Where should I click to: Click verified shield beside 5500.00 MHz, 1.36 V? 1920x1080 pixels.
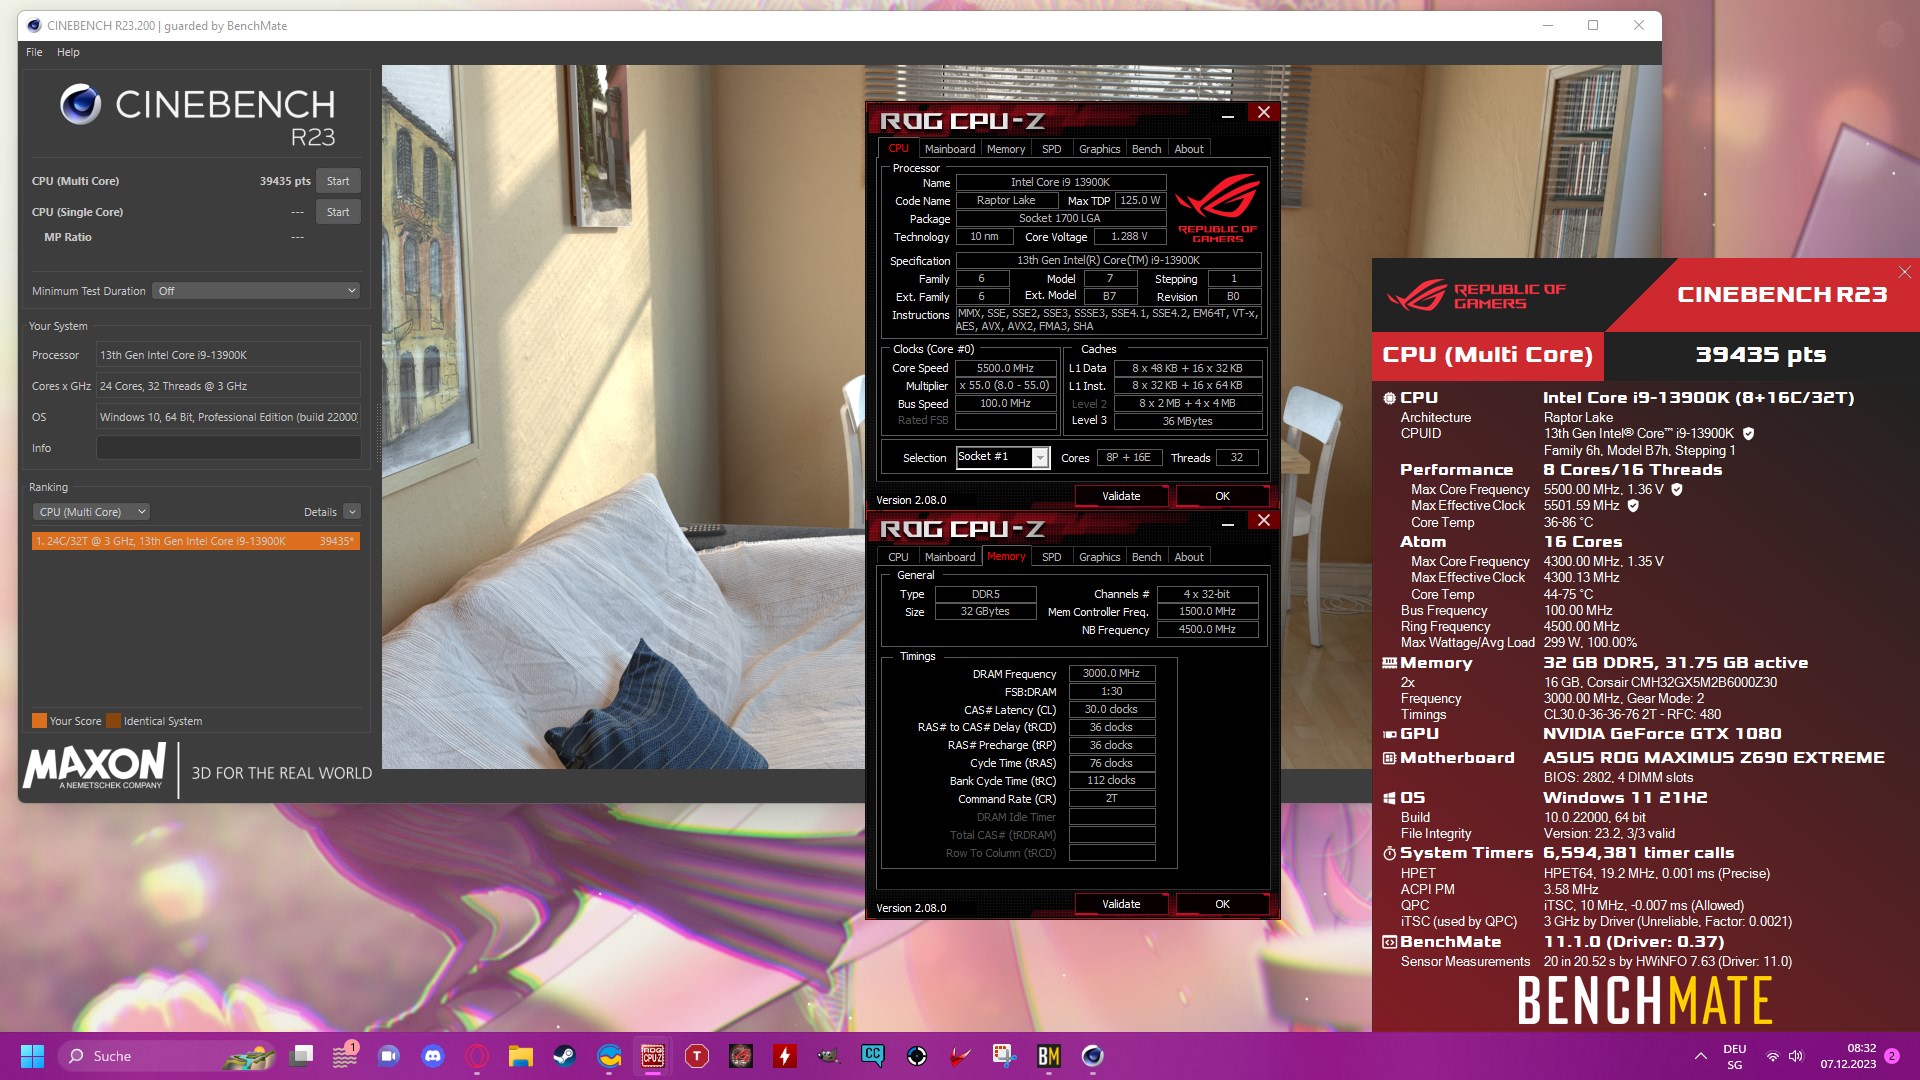[x=1677, y=490]
